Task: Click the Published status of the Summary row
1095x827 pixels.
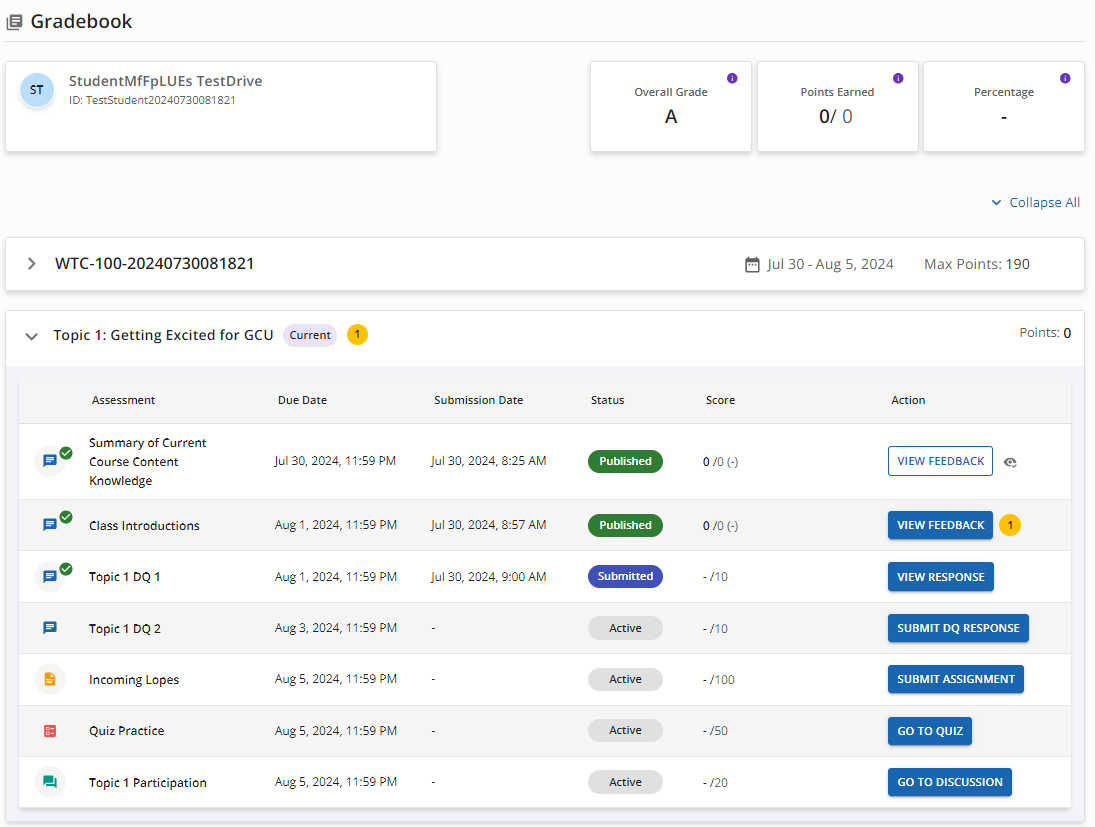Action: [625, 461]
